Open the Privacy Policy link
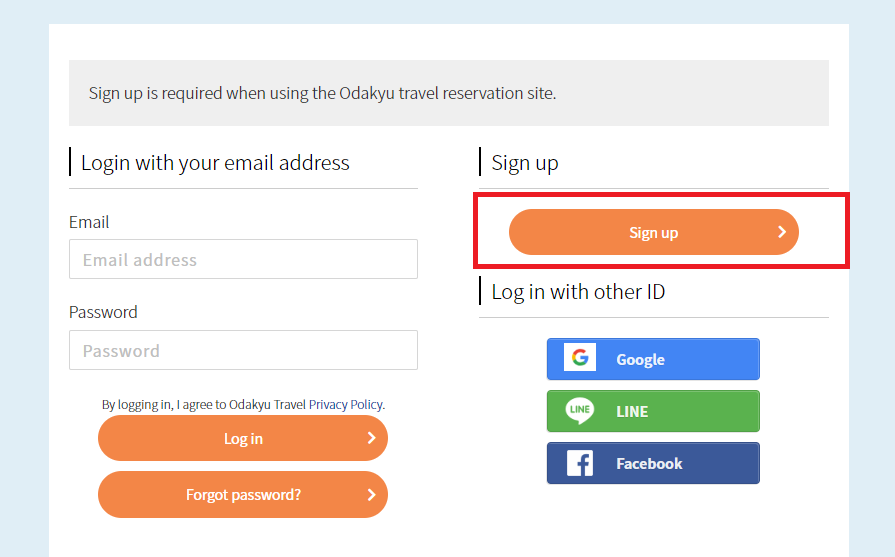Viewport: 895px width, 557px height. pos(345,404)
